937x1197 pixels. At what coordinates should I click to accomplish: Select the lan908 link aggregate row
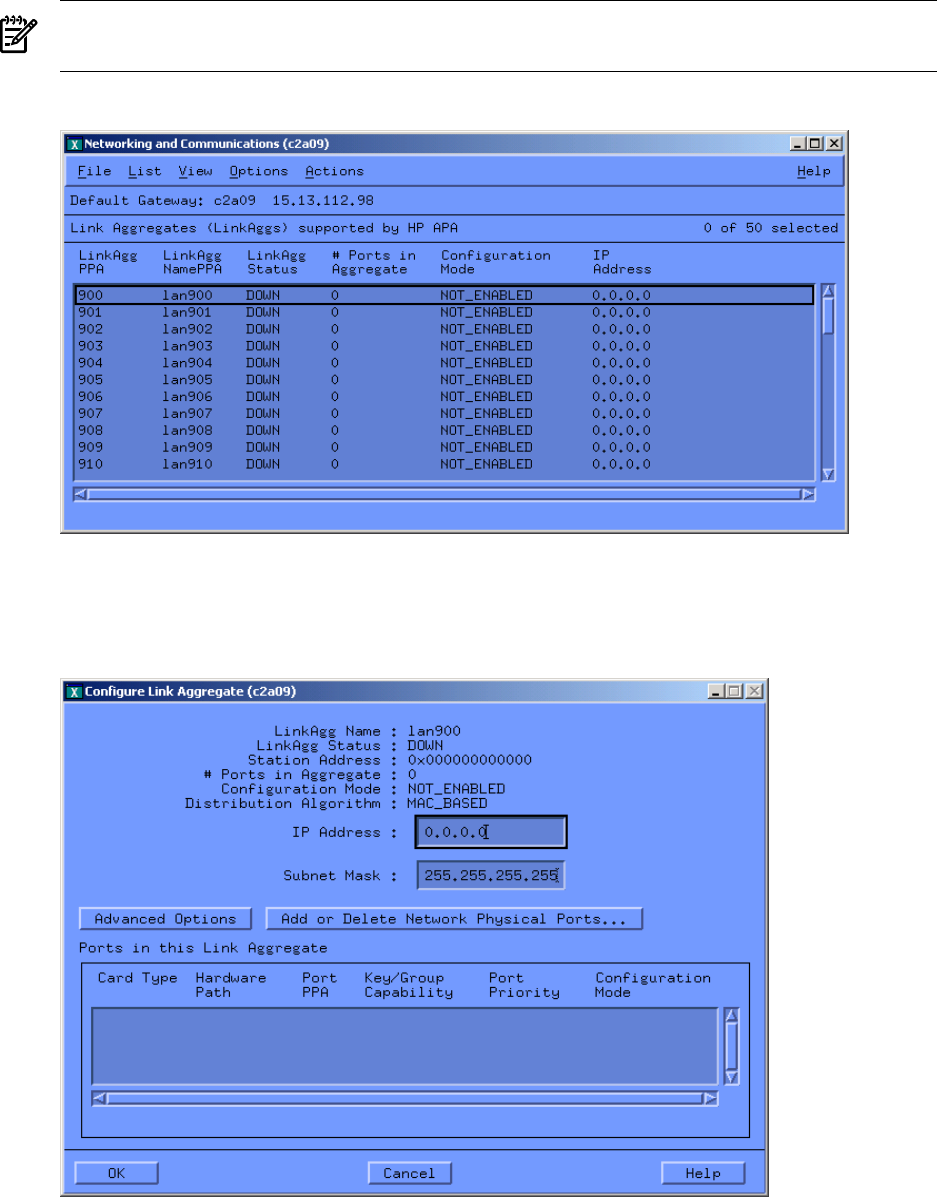pyautogui.click(x=444, y=430)
